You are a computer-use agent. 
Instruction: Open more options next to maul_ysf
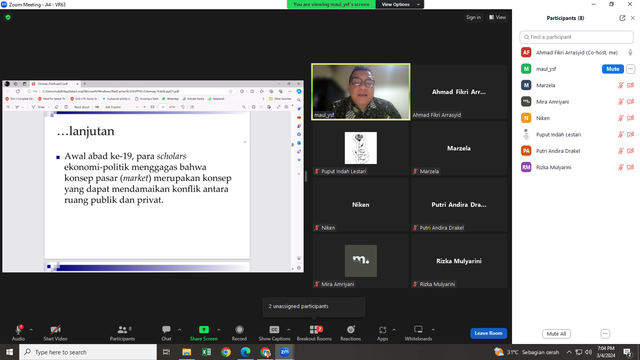click(x=630, y=69)
